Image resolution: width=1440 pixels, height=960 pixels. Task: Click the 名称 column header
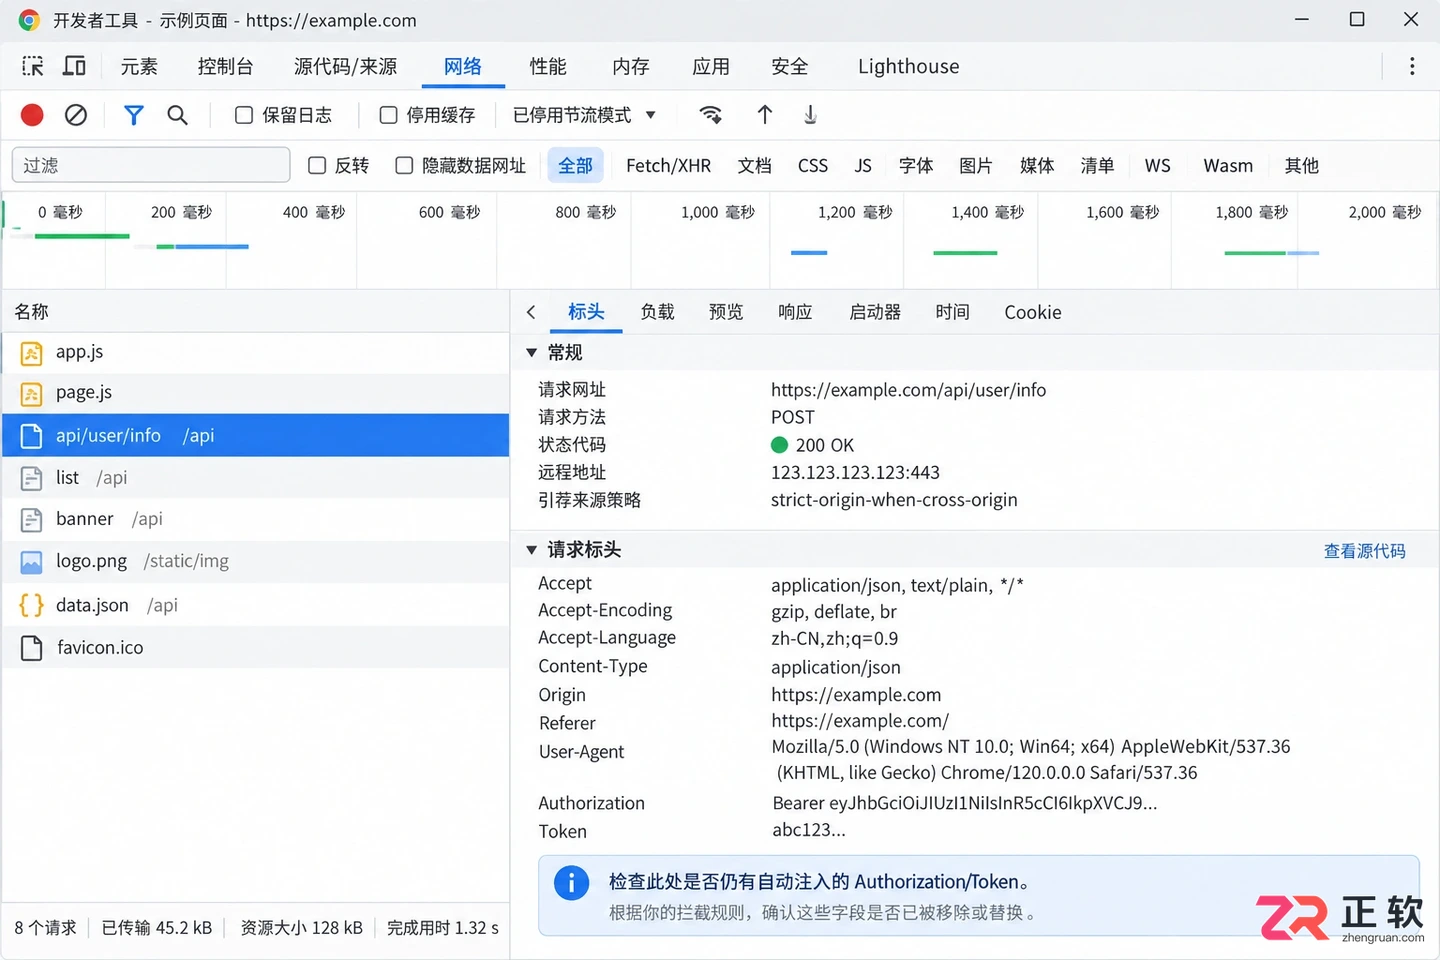coord(31,312)
